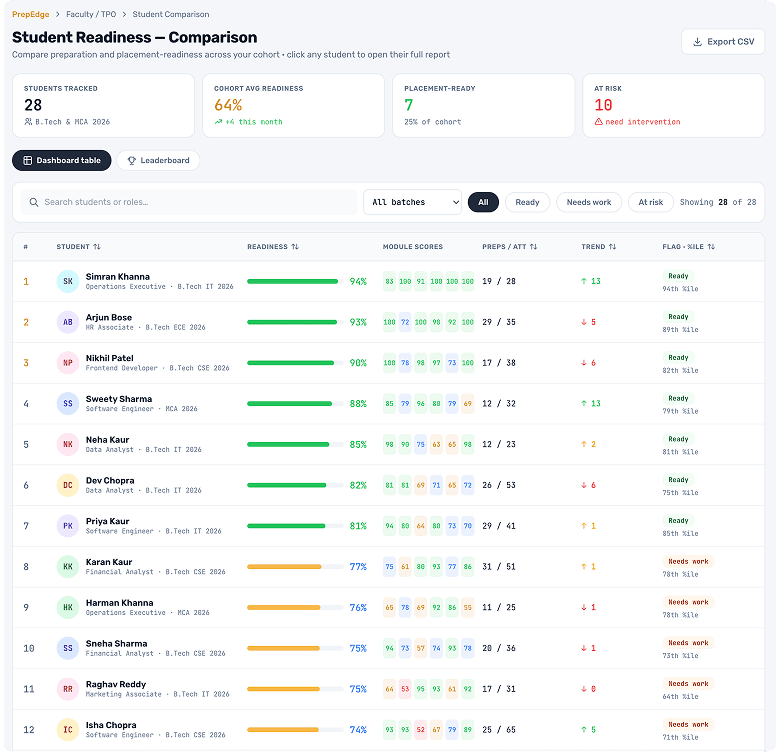
Task: Click Priya Kaur's PK avatar
Action: click(68, 526)
